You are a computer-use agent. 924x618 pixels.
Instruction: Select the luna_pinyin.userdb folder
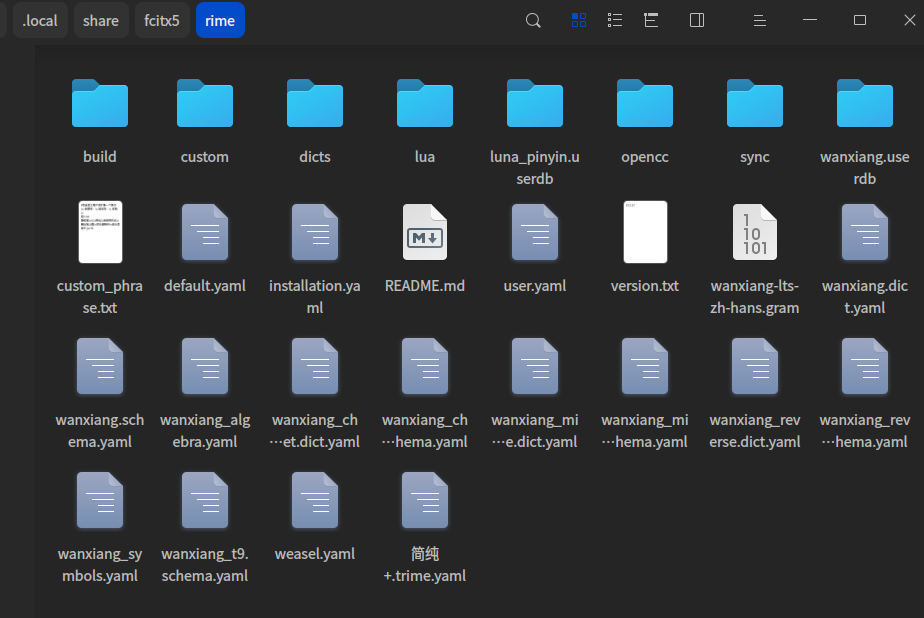[535, 104]
